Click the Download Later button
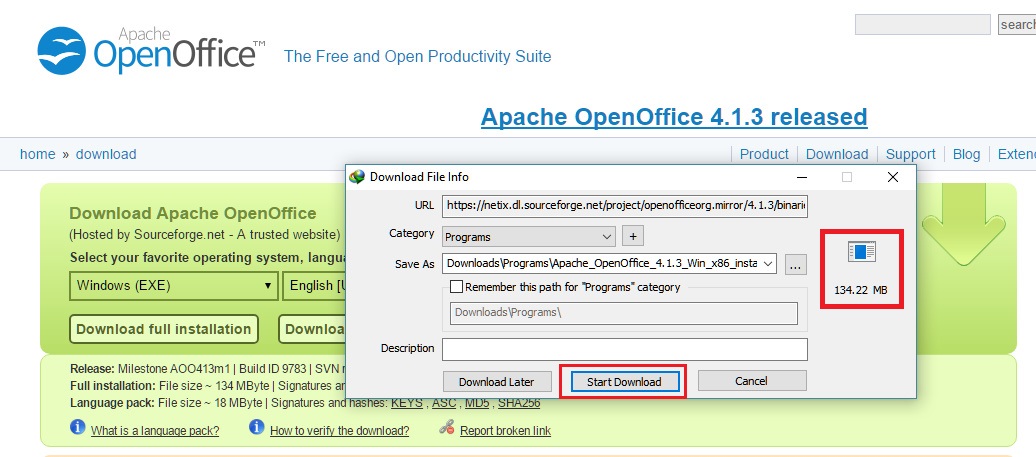Image resolution: width=1036 pixels, height=457 pixels. (497, 382)
